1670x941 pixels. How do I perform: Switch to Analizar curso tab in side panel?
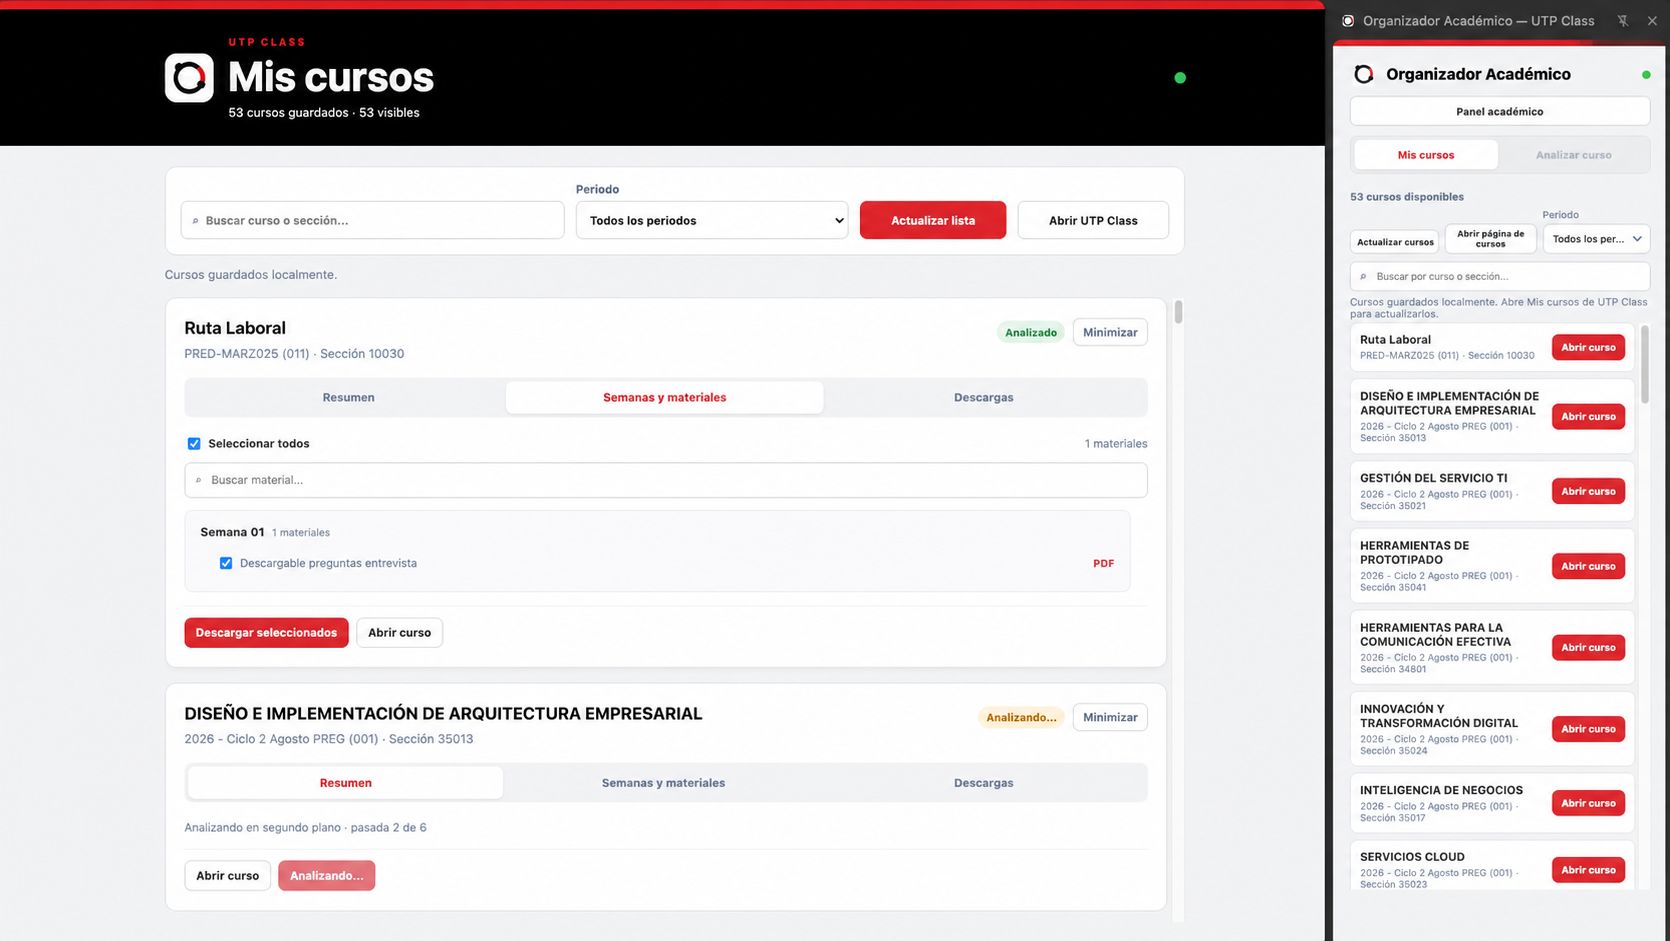coord(1574,155)
